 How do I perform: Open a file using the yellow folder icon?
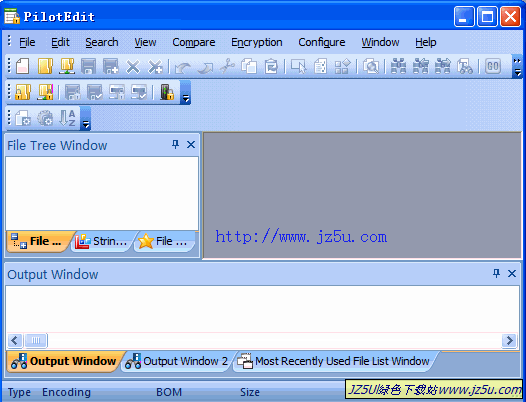tap(45, 66)
